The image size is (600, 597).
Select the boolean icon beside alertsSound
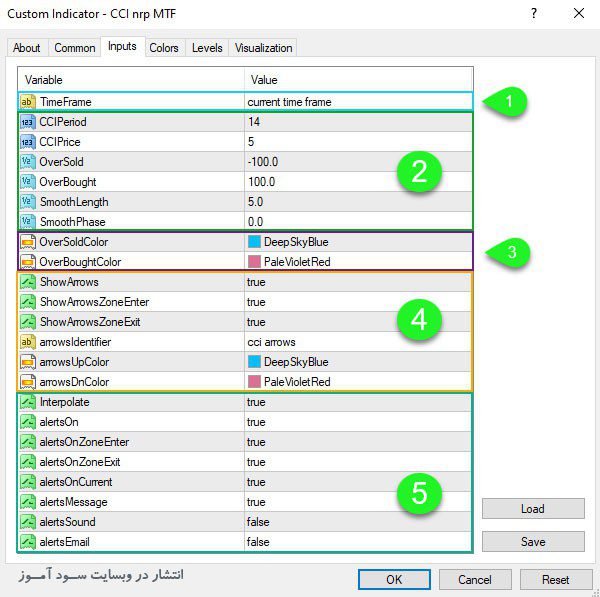pyautogui.click(x=28, y=522)
